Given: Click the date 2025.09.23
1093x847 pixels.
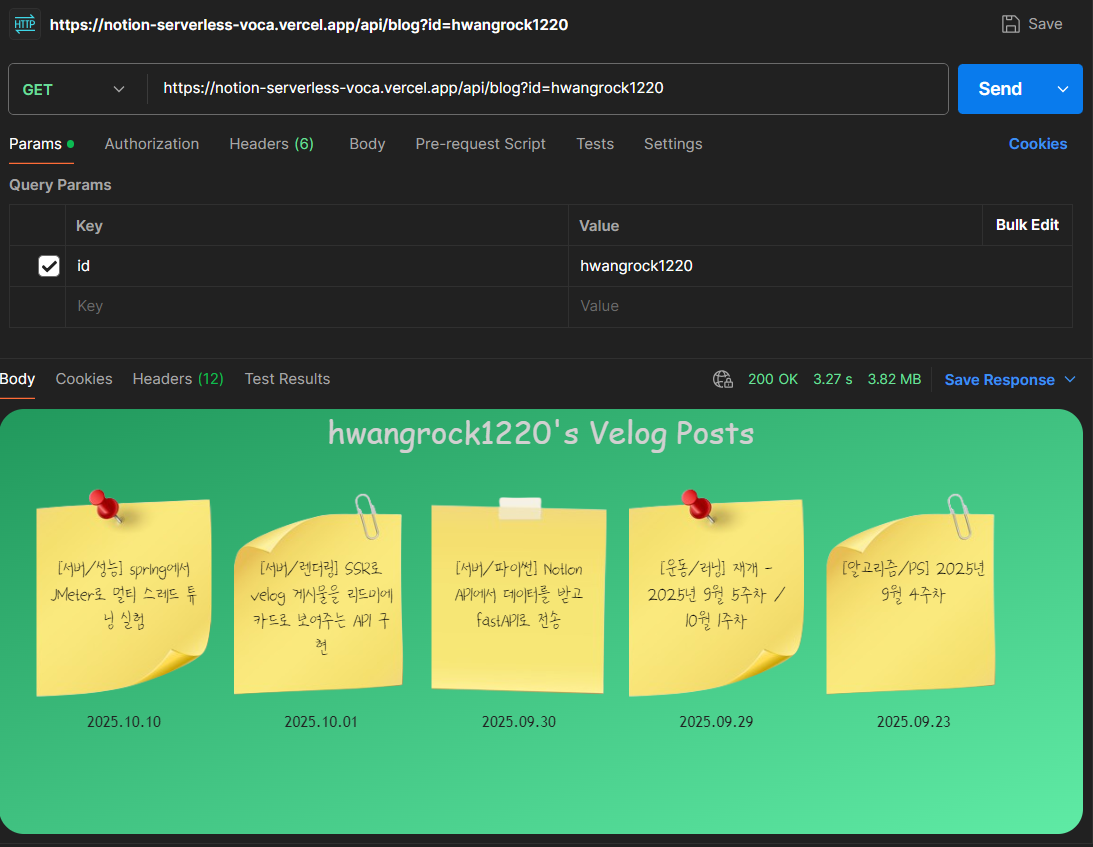Looking at the screenshot, I should [913, 722].
